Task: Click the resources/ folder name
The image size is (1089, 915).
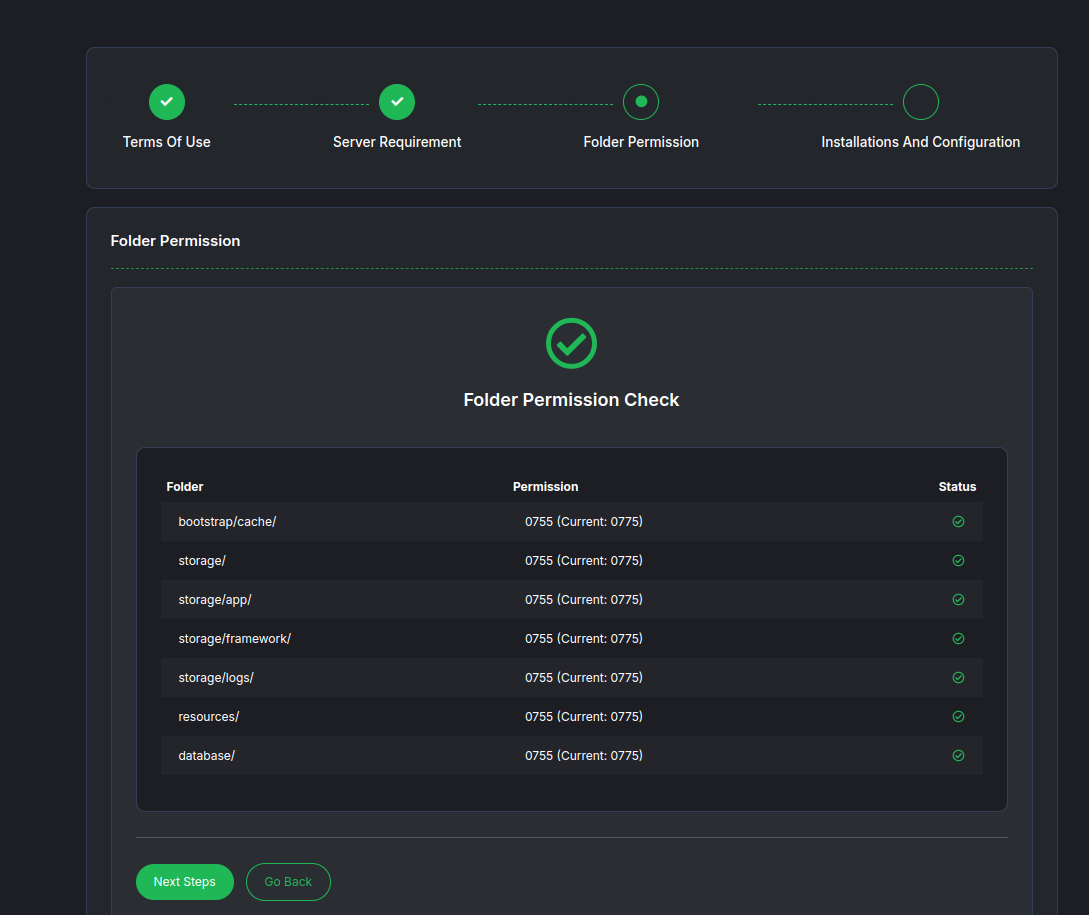Action: tap(208, 716)
